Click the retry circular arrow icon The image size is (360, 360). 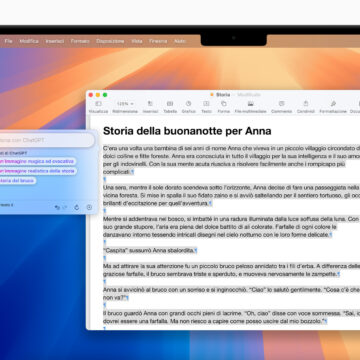pos(77,207)
